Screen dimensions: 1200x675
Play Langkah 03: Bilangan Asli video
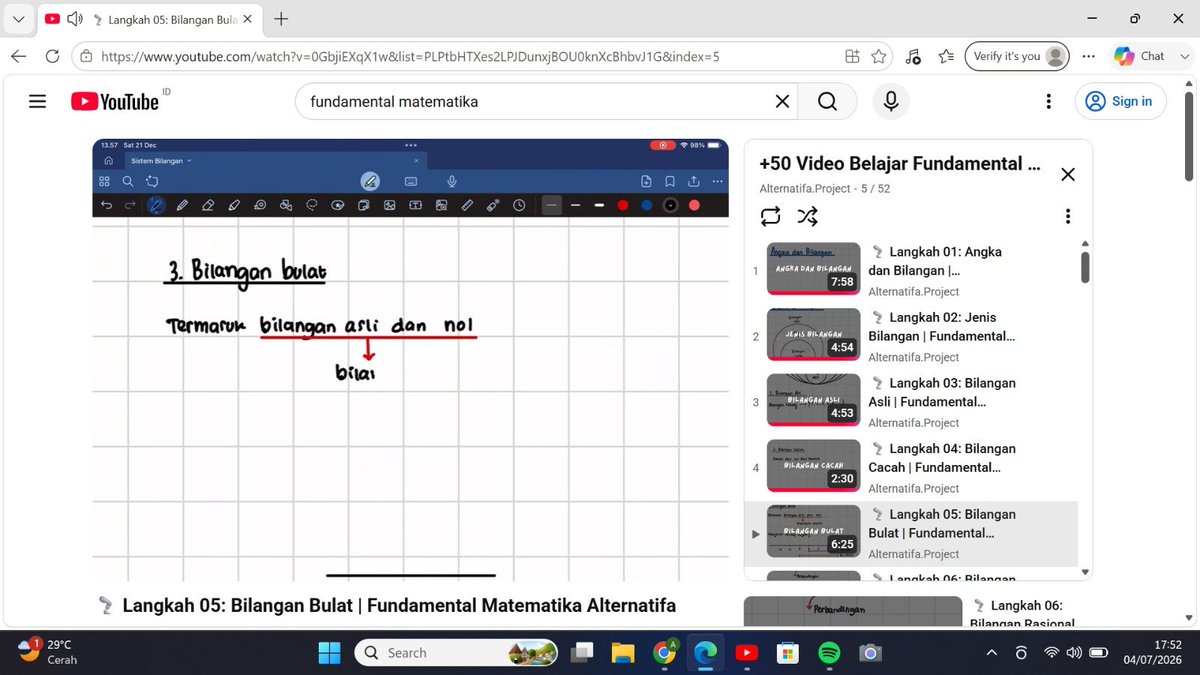[911, 402]
